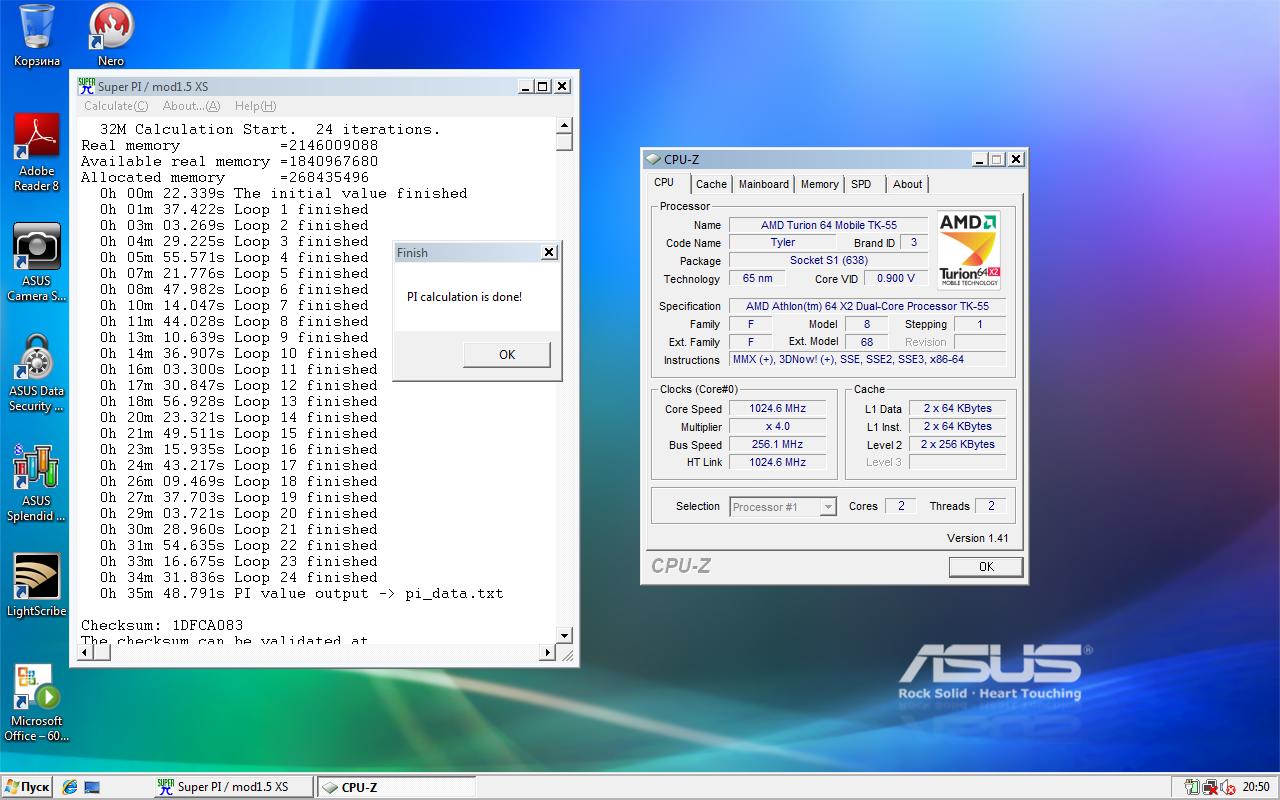The width and height of the screenshot is (1280, 800).
Task: Click the Package value Socket S1 (638)
Action: (828, 260)
